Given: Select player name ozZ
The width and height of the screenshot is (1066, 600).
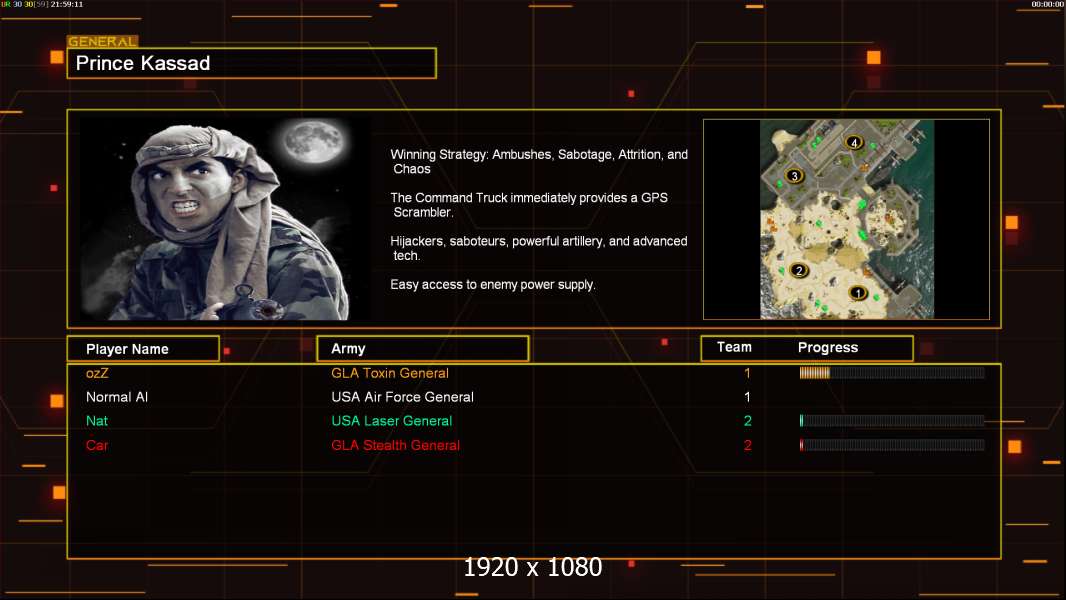Looking at the screenshot, I should click(97, 373).
